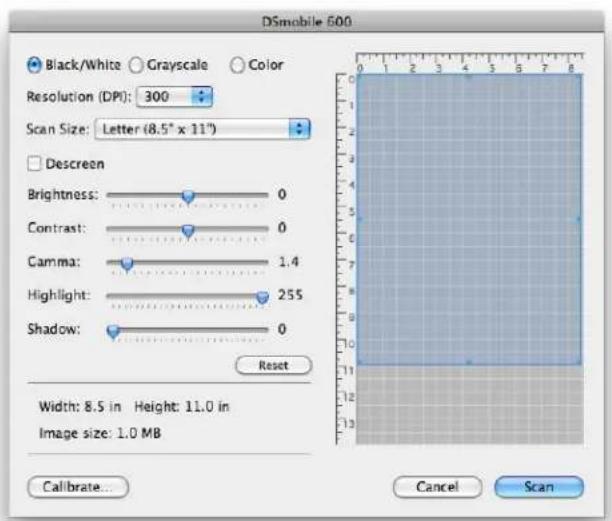The image size is (612, 521).
Task: Click the Brightness slider thumb
Action: (188, 196)
